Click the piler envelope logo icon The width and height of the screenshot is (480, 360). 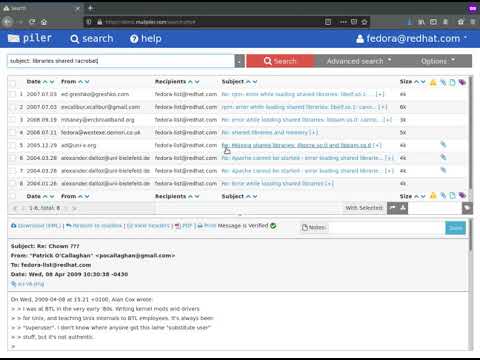click(x=14, y=39)
